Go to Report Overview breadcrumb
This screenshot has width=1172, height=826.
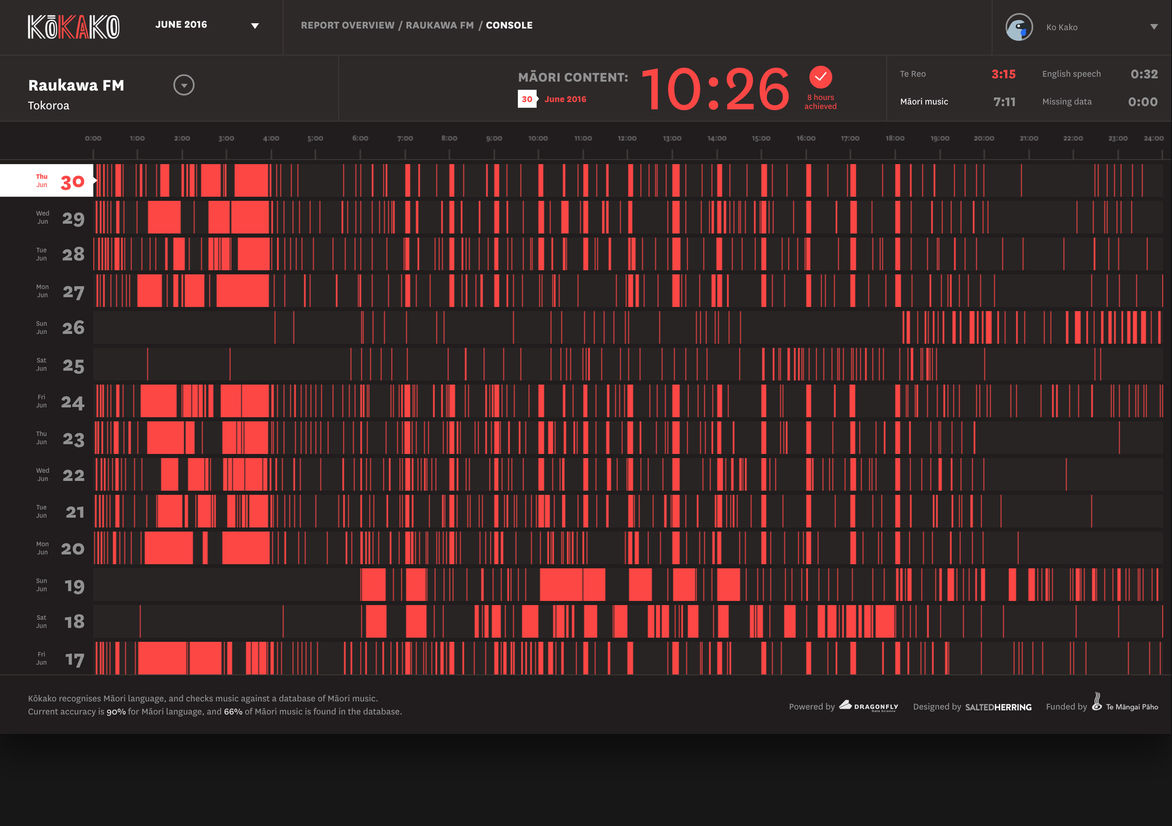pyautogui.click(x=347, y=25)
